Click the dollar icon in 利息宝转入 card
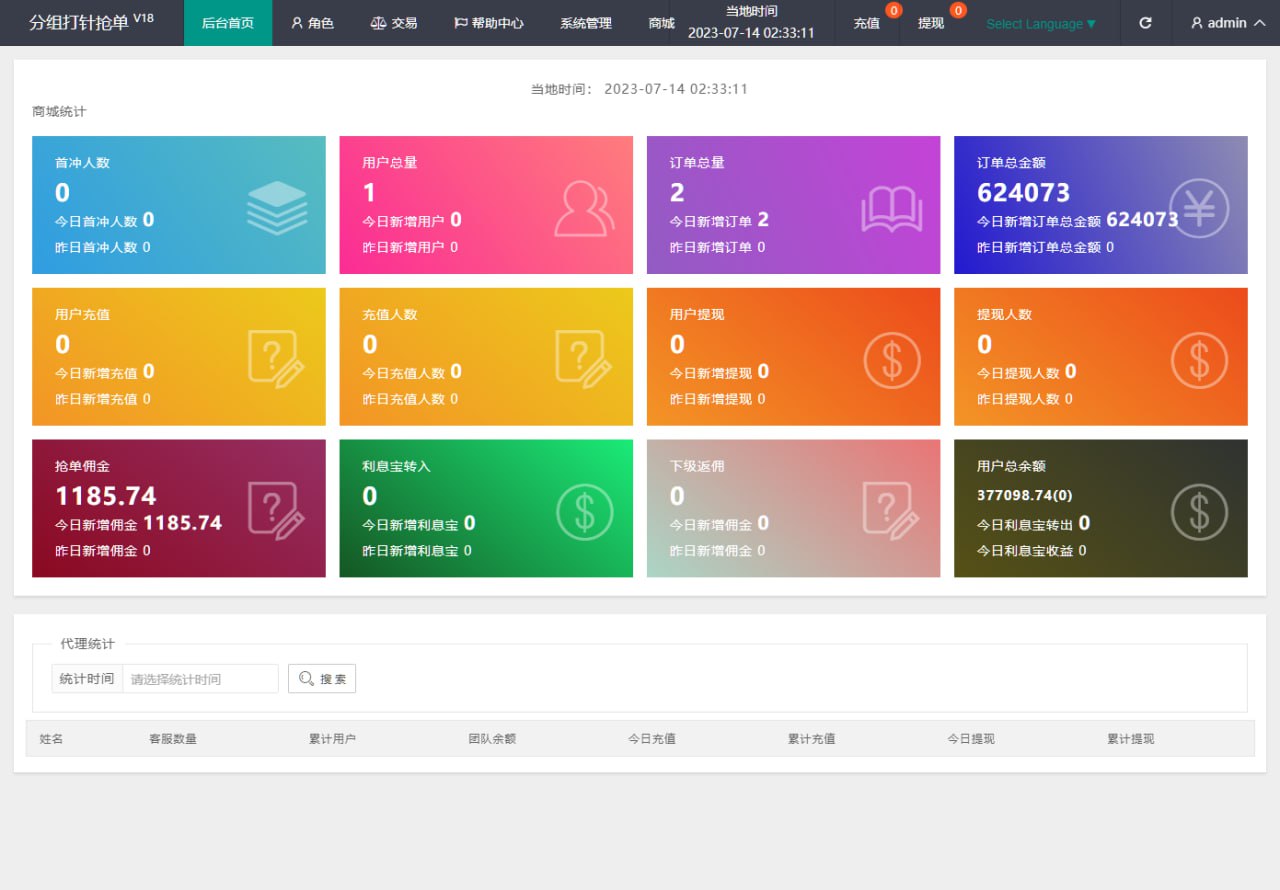 coord(585,512)
